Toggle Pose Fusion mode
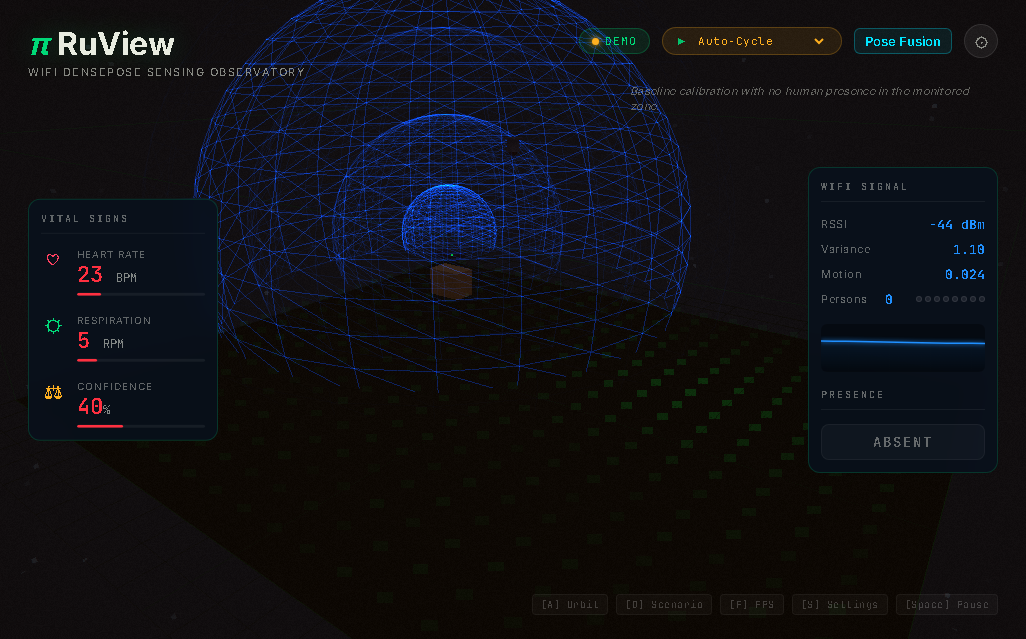Screen dimensions: 1026x639 pyautogui.click(x=902, y=42)
